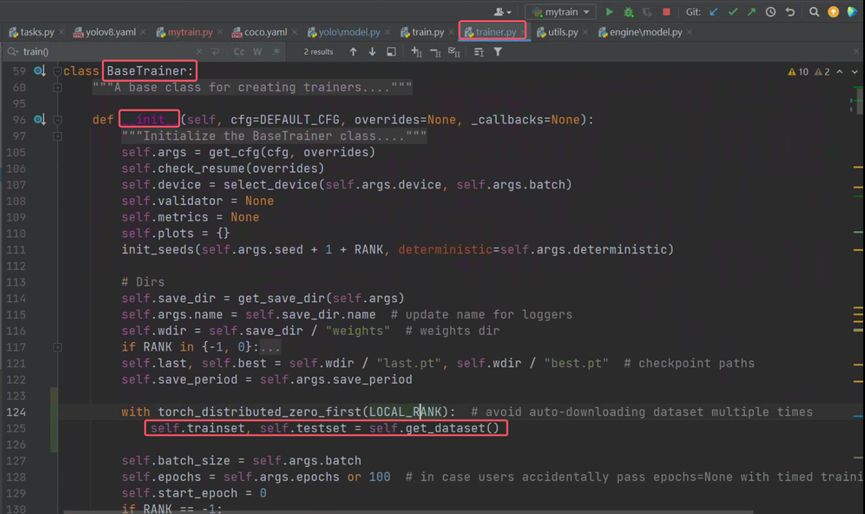Unselect occurrence in find bar
Viewport: 865px width, 514px height.
pos(435,52)
